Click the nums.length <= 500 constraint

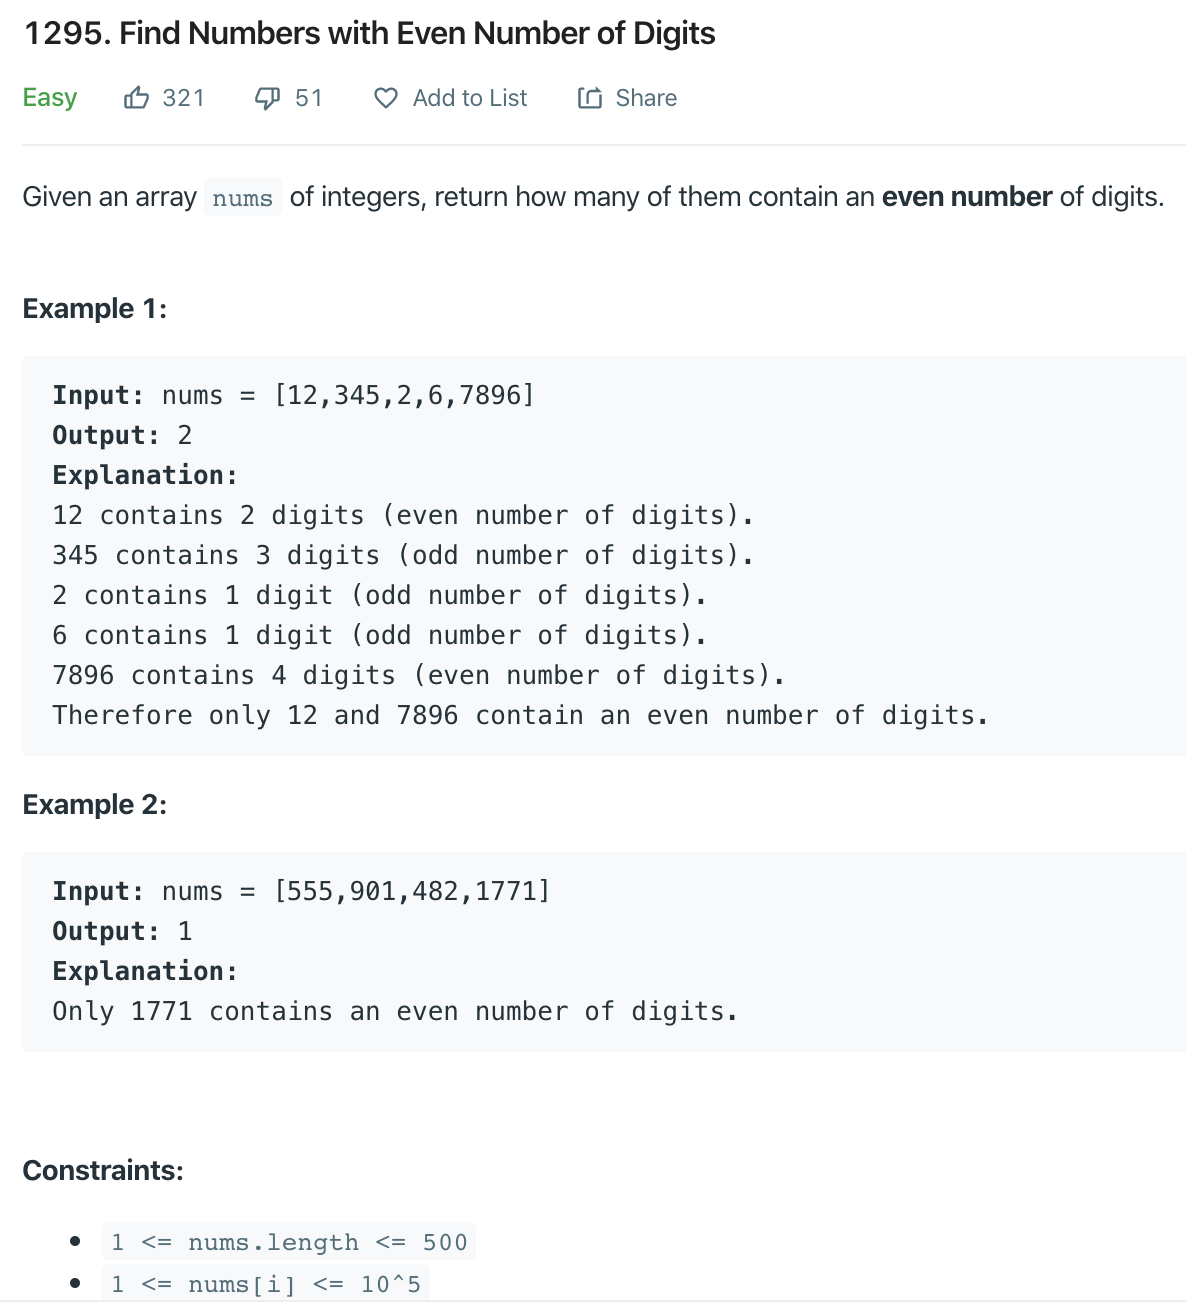point(289,1242)
